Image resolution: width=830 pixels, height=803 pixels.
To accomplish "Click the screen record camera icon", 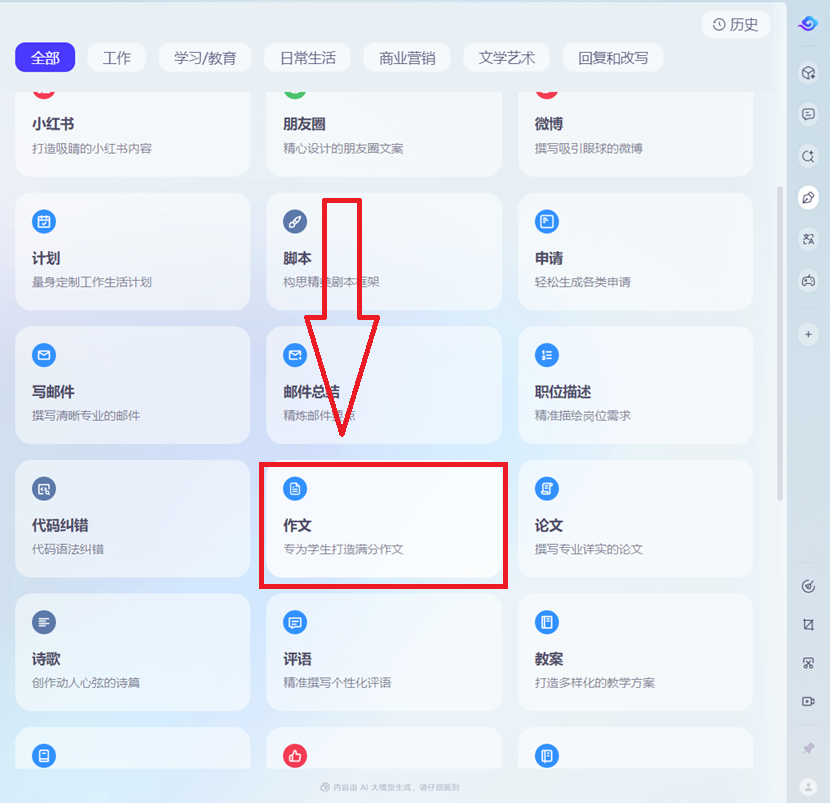I will [x=808, y=701].
